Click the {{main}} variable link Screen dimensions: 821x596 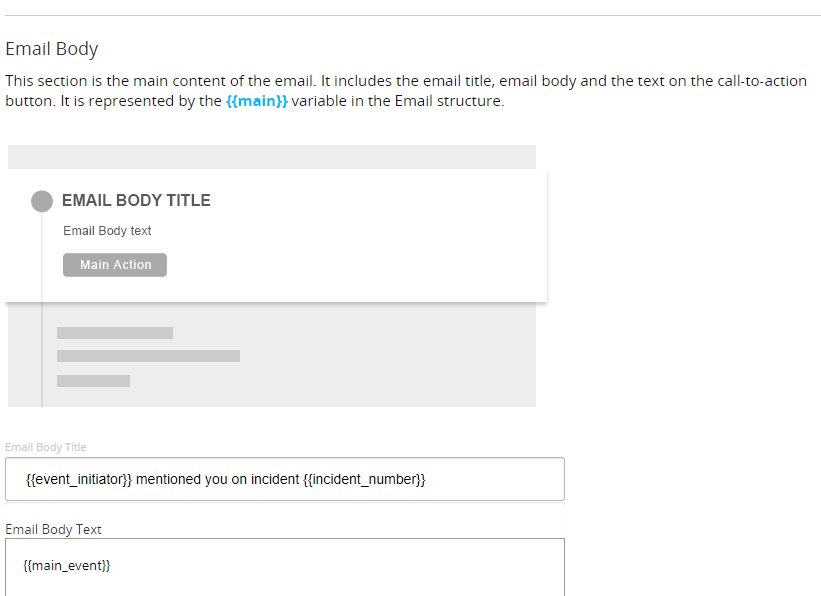257,101
